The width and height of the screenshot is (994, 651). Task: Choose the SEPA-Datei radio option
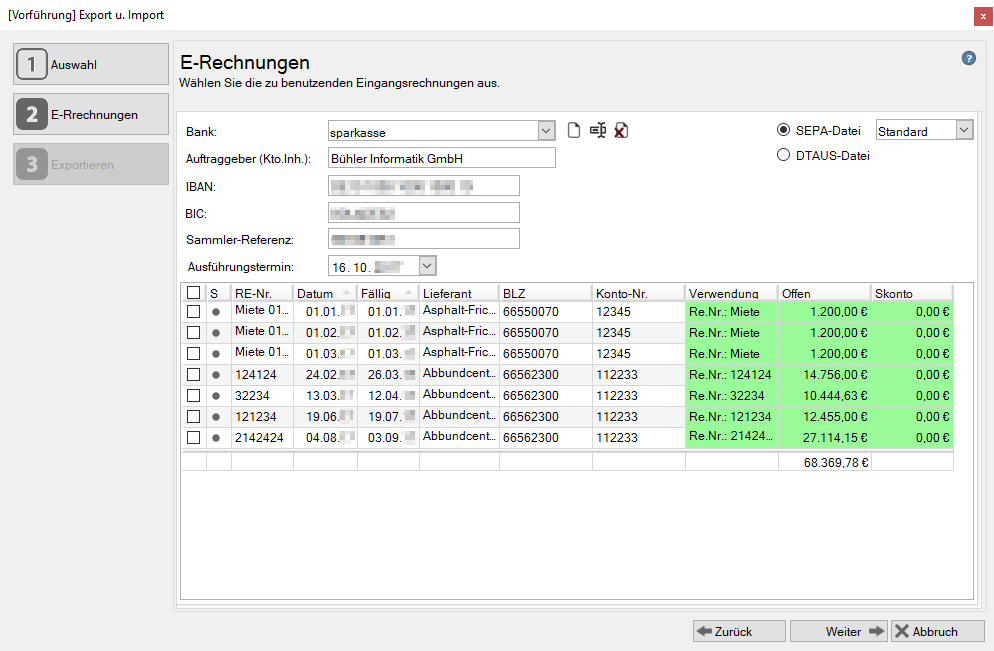point(784,130)
